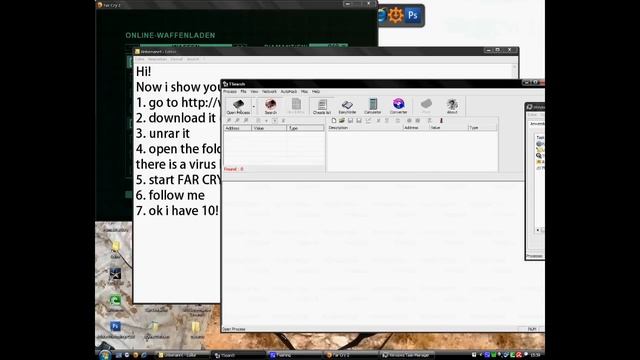
Task: Save the cheat table (first floppy icon)
Action: pyautogui.click(x=350, y=121)
